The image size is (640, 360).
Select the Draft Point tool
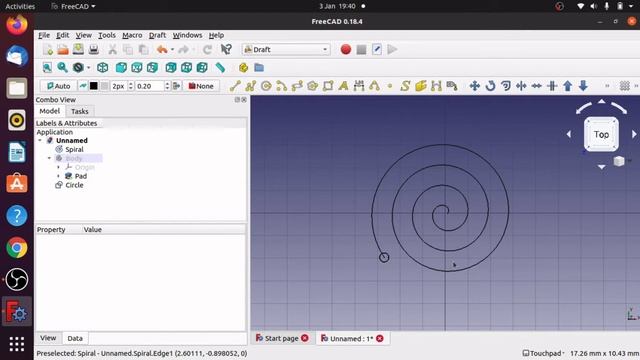[x=390, y=86]
